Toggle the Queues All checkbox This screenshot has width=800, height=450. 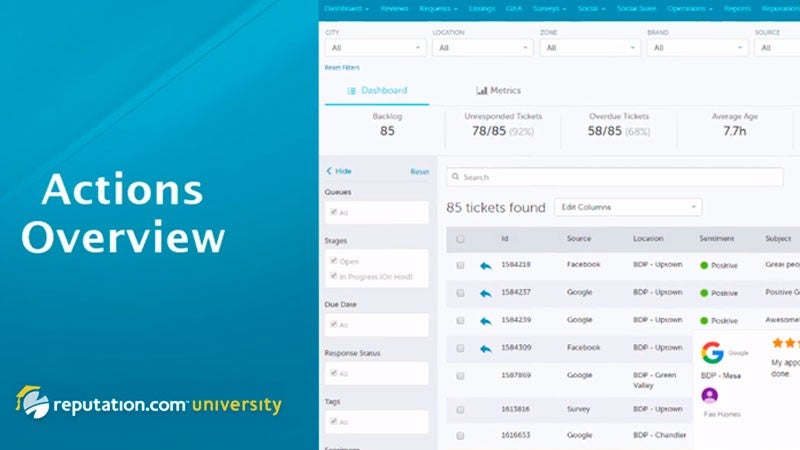click(333, 212)
